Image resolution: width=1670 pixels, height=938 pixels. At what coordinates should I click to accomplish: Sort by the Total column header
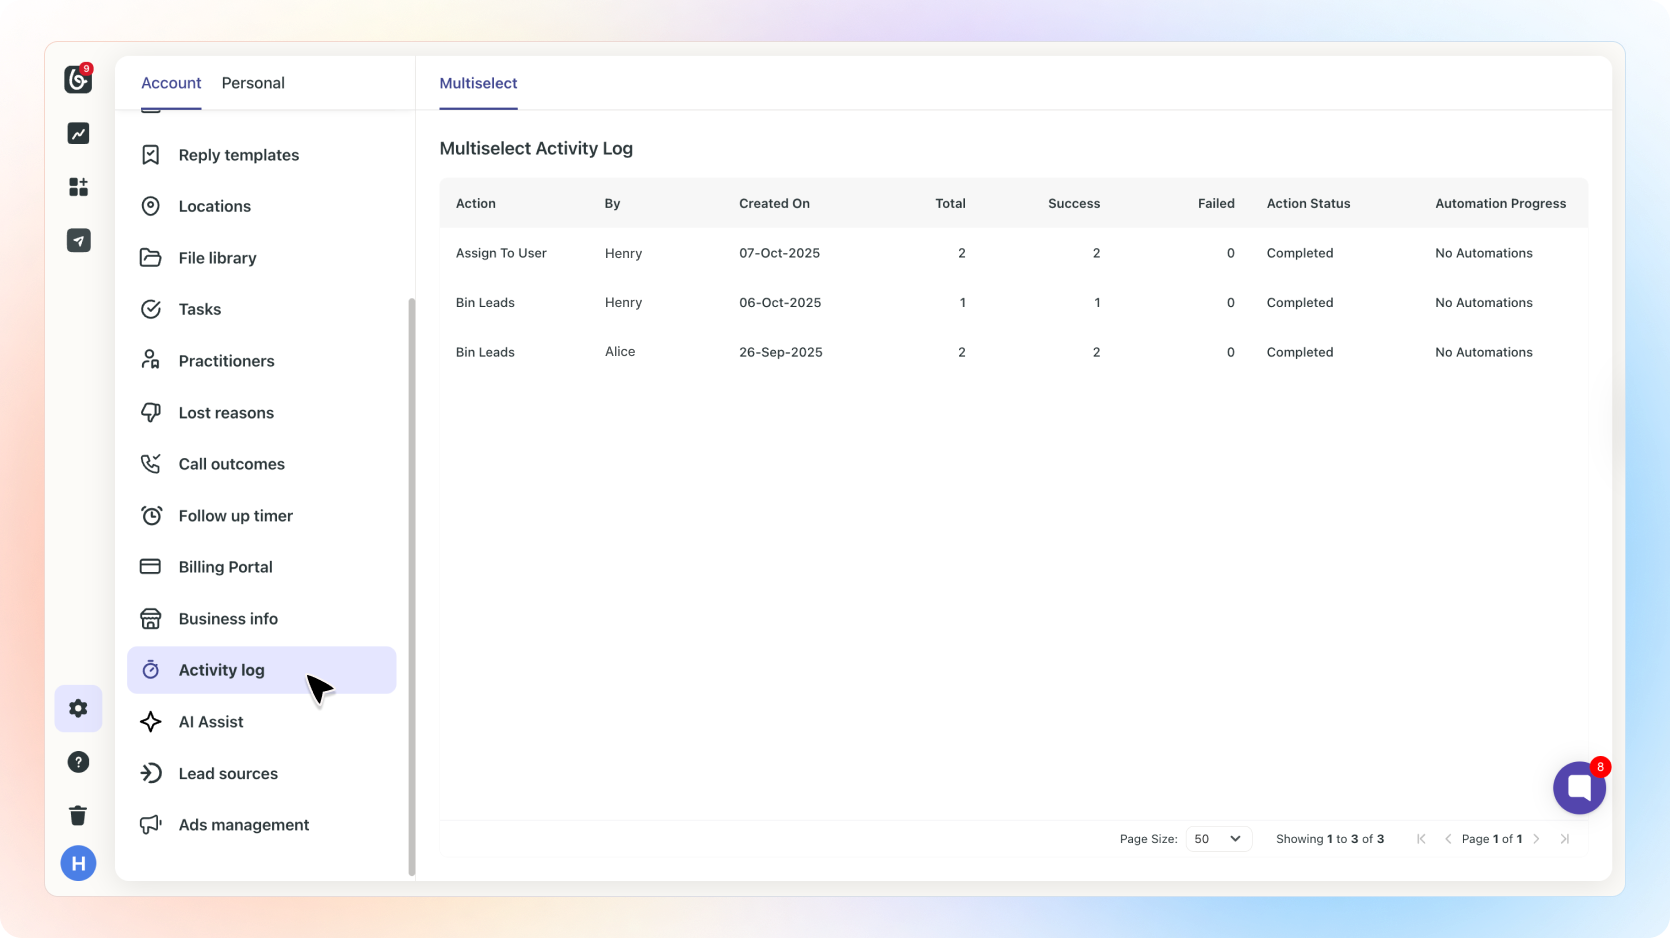[x=951, y=203]
